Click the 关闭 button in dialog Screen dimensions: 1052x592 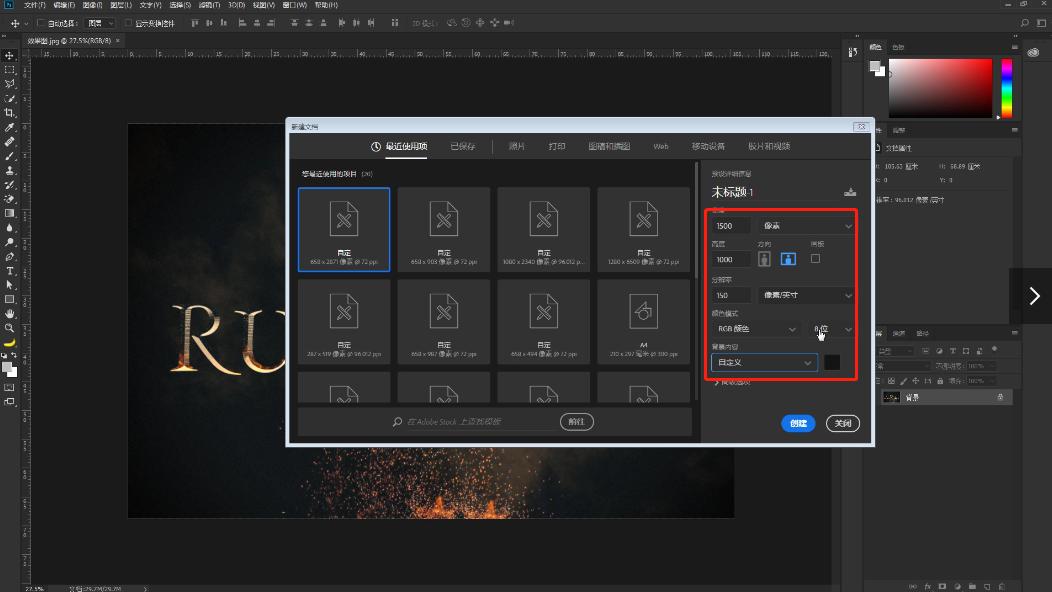coord(842,423)
